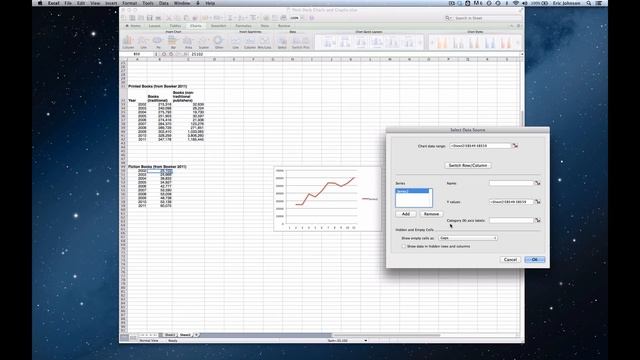This screenshot has height=360, width=640.
Task: Open the Formulas ribbon tab
Action: 243,26
